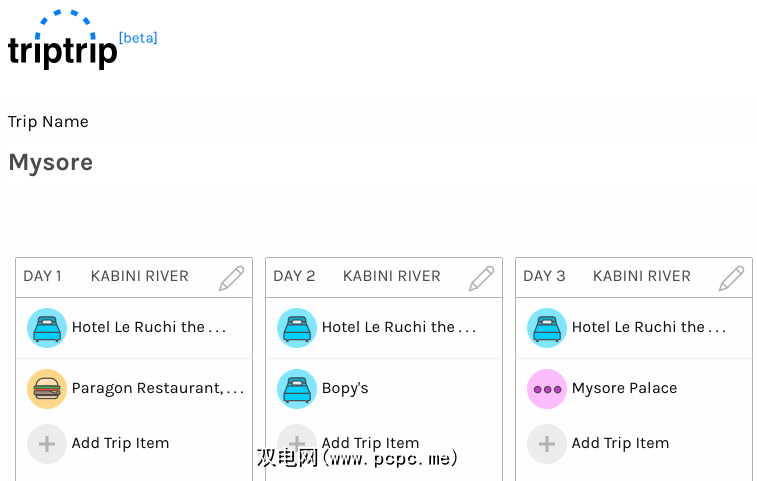757x481 pixels.
Task: Open the triptrip logo homepage
Action: pos(62,45)
